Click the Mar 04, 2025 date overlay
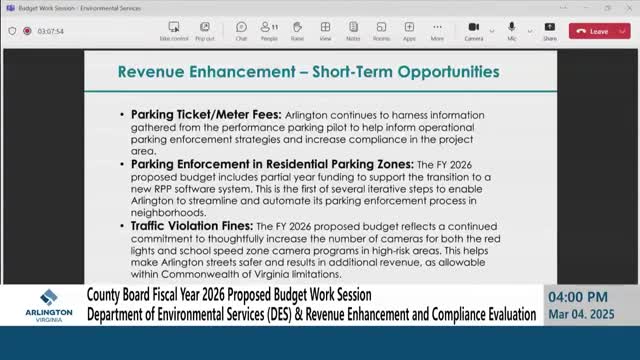The width and height of the screenshot is (640, 360). (581, 314)
